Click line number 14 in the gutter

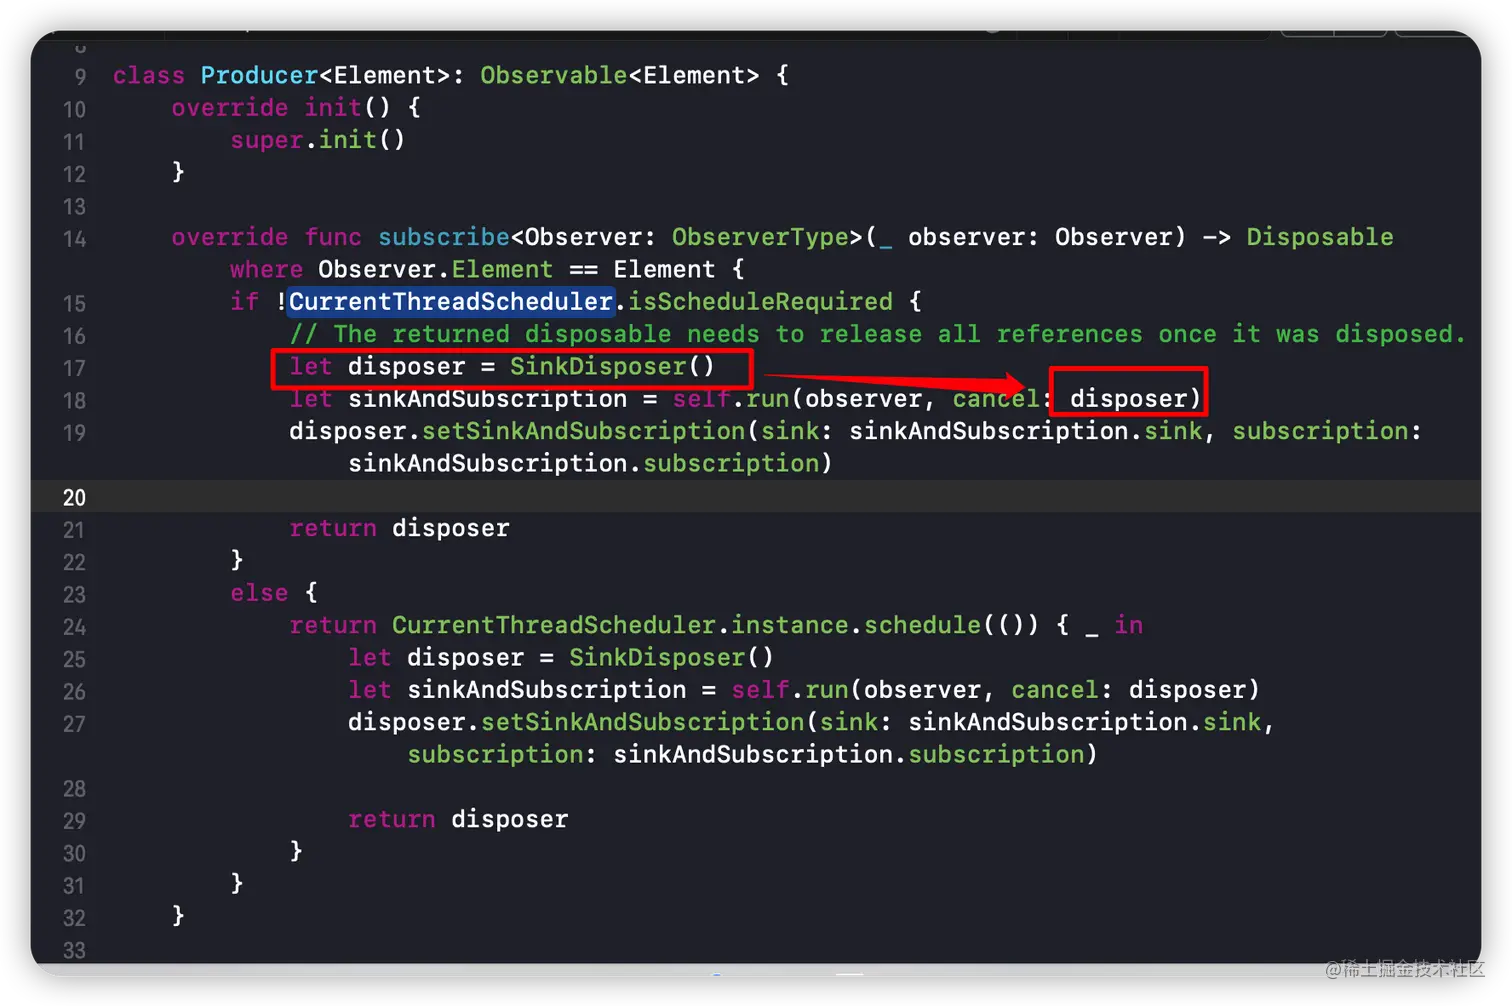74,238
